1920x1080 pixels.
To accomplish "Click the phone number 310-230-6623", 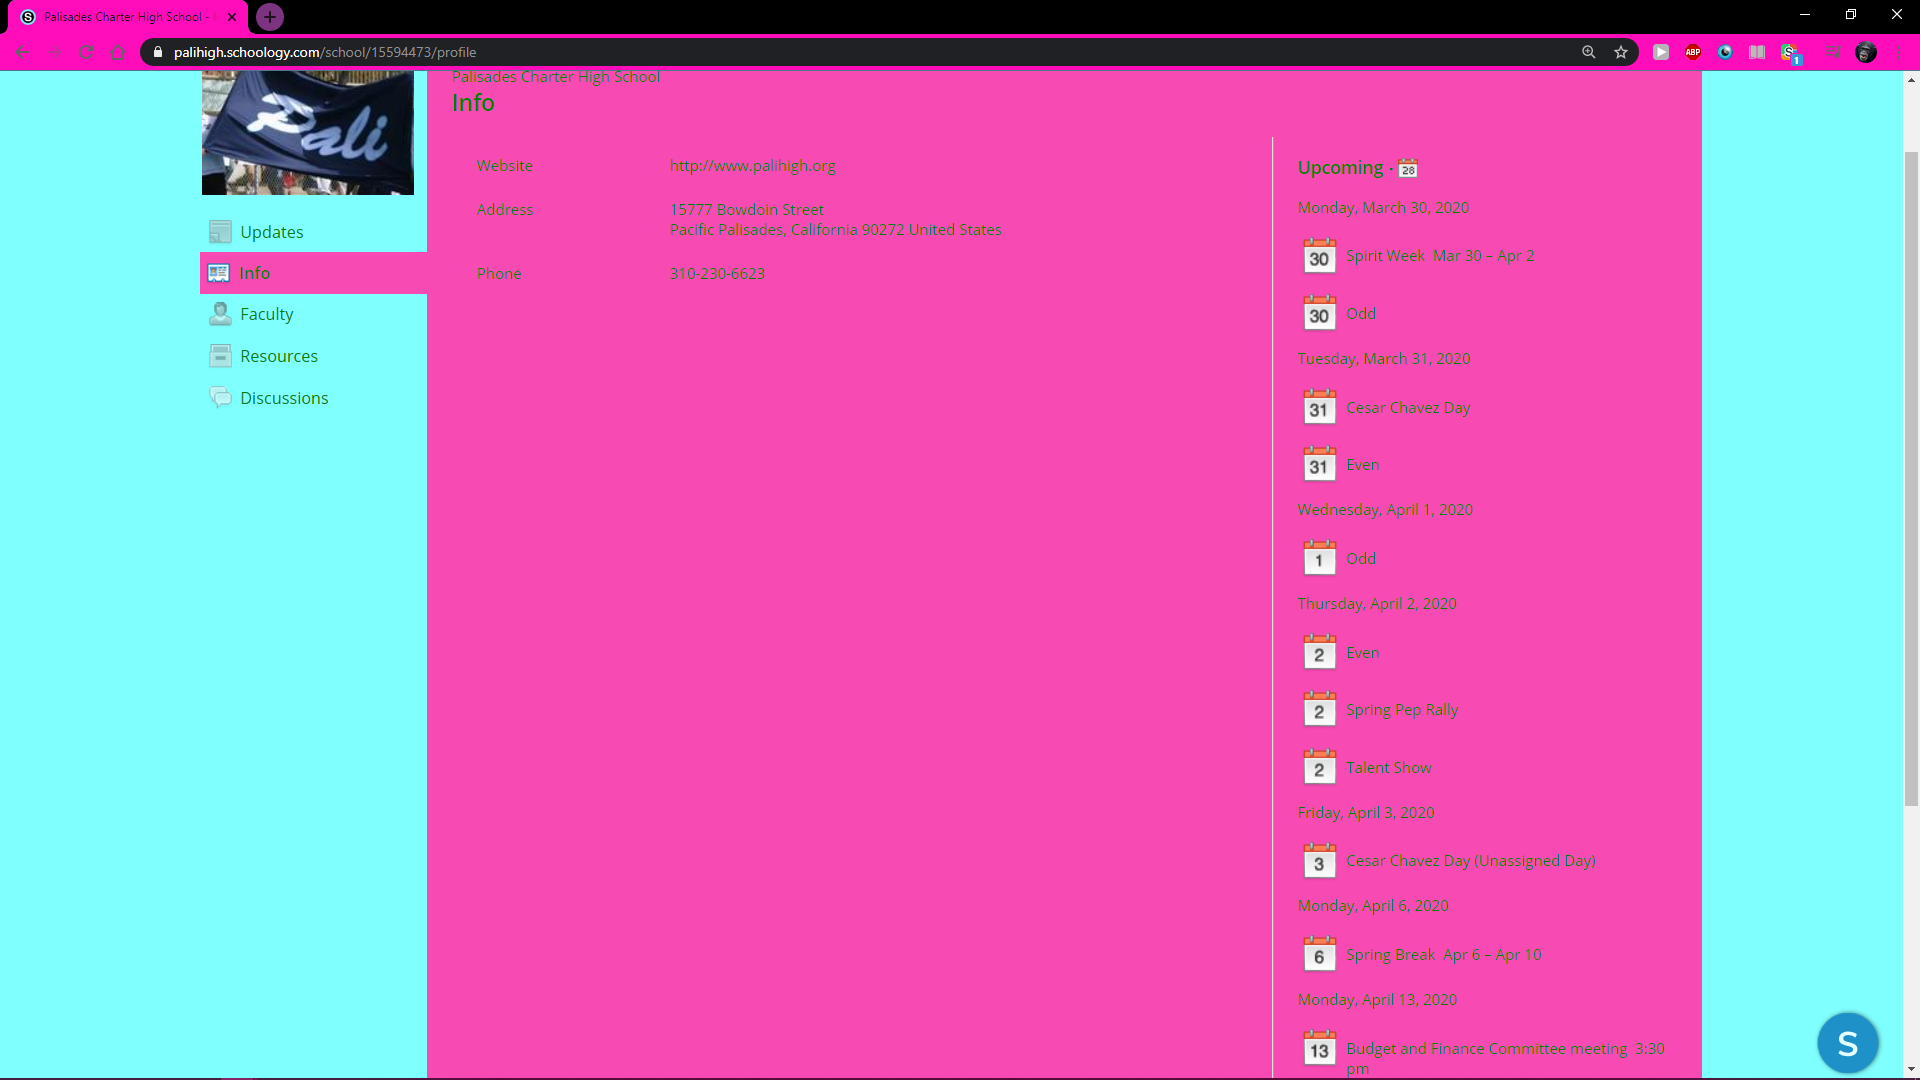I will click(717, 274).
